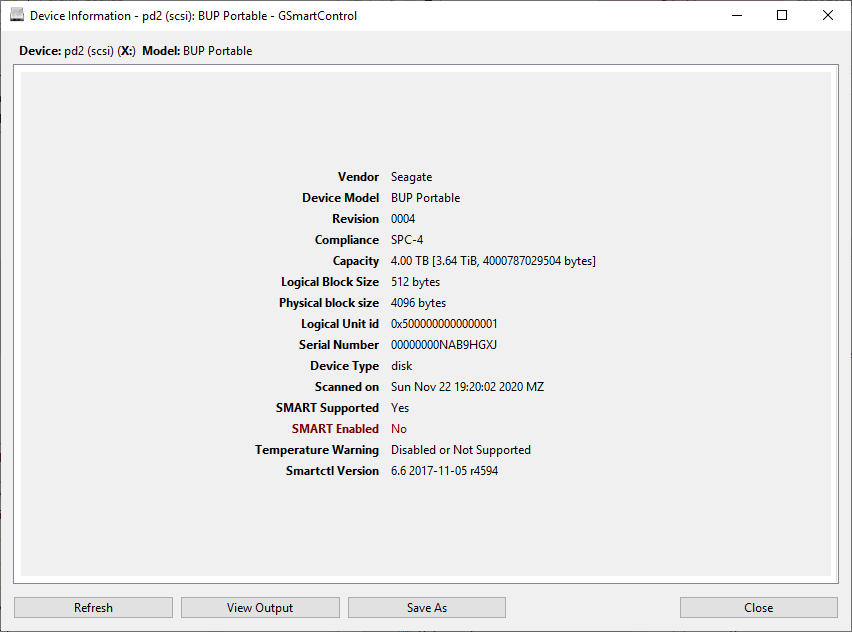Click the 'Physical block size' label
This screenshot has height=632, width=852.
coord(329,303)
